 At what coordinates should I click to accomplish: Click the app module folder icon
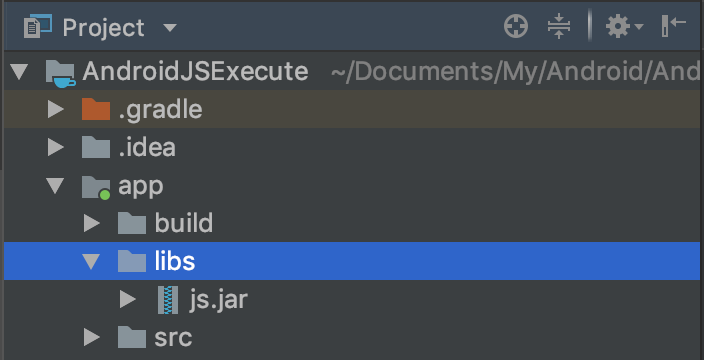96,187
